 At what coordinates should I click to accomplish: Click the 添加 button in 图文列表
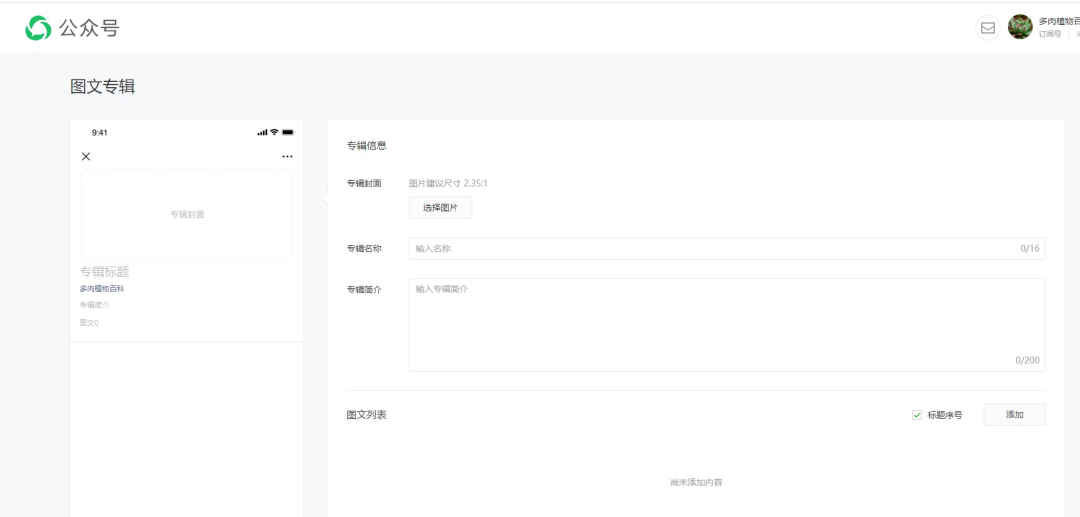point(1015,414)
